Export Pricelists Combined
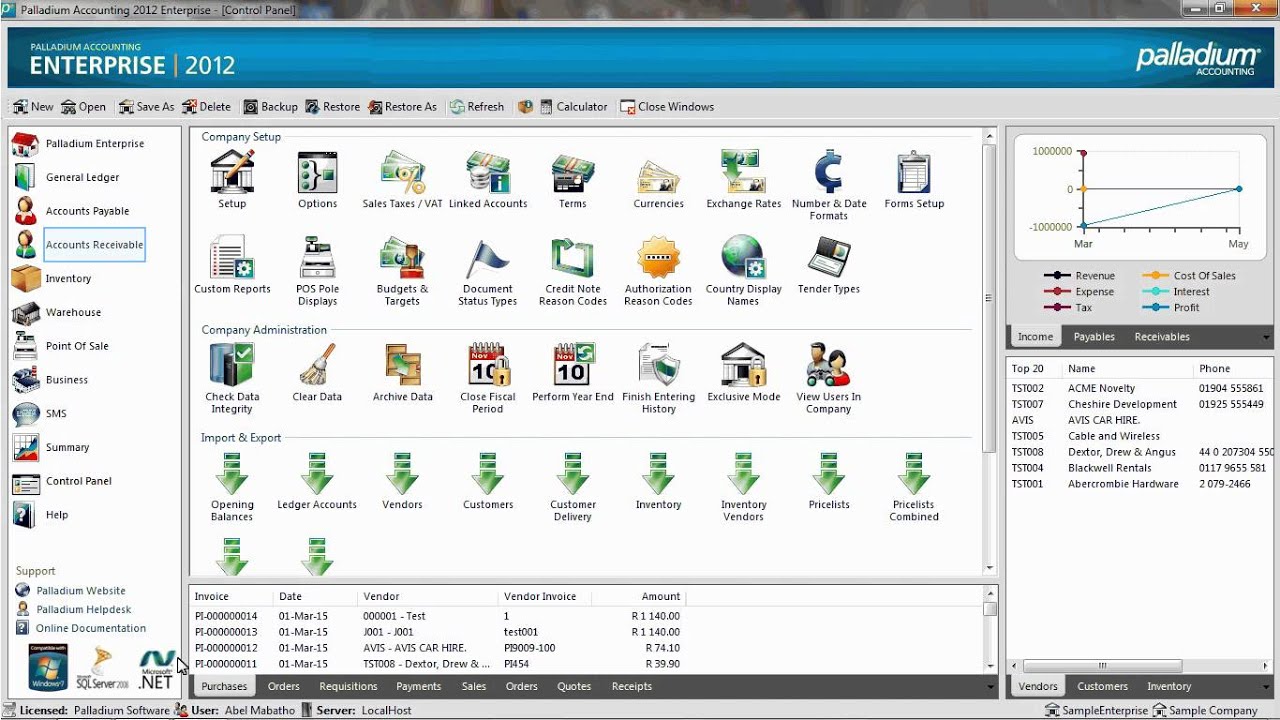1280x720 pixels. click(913, 475)
